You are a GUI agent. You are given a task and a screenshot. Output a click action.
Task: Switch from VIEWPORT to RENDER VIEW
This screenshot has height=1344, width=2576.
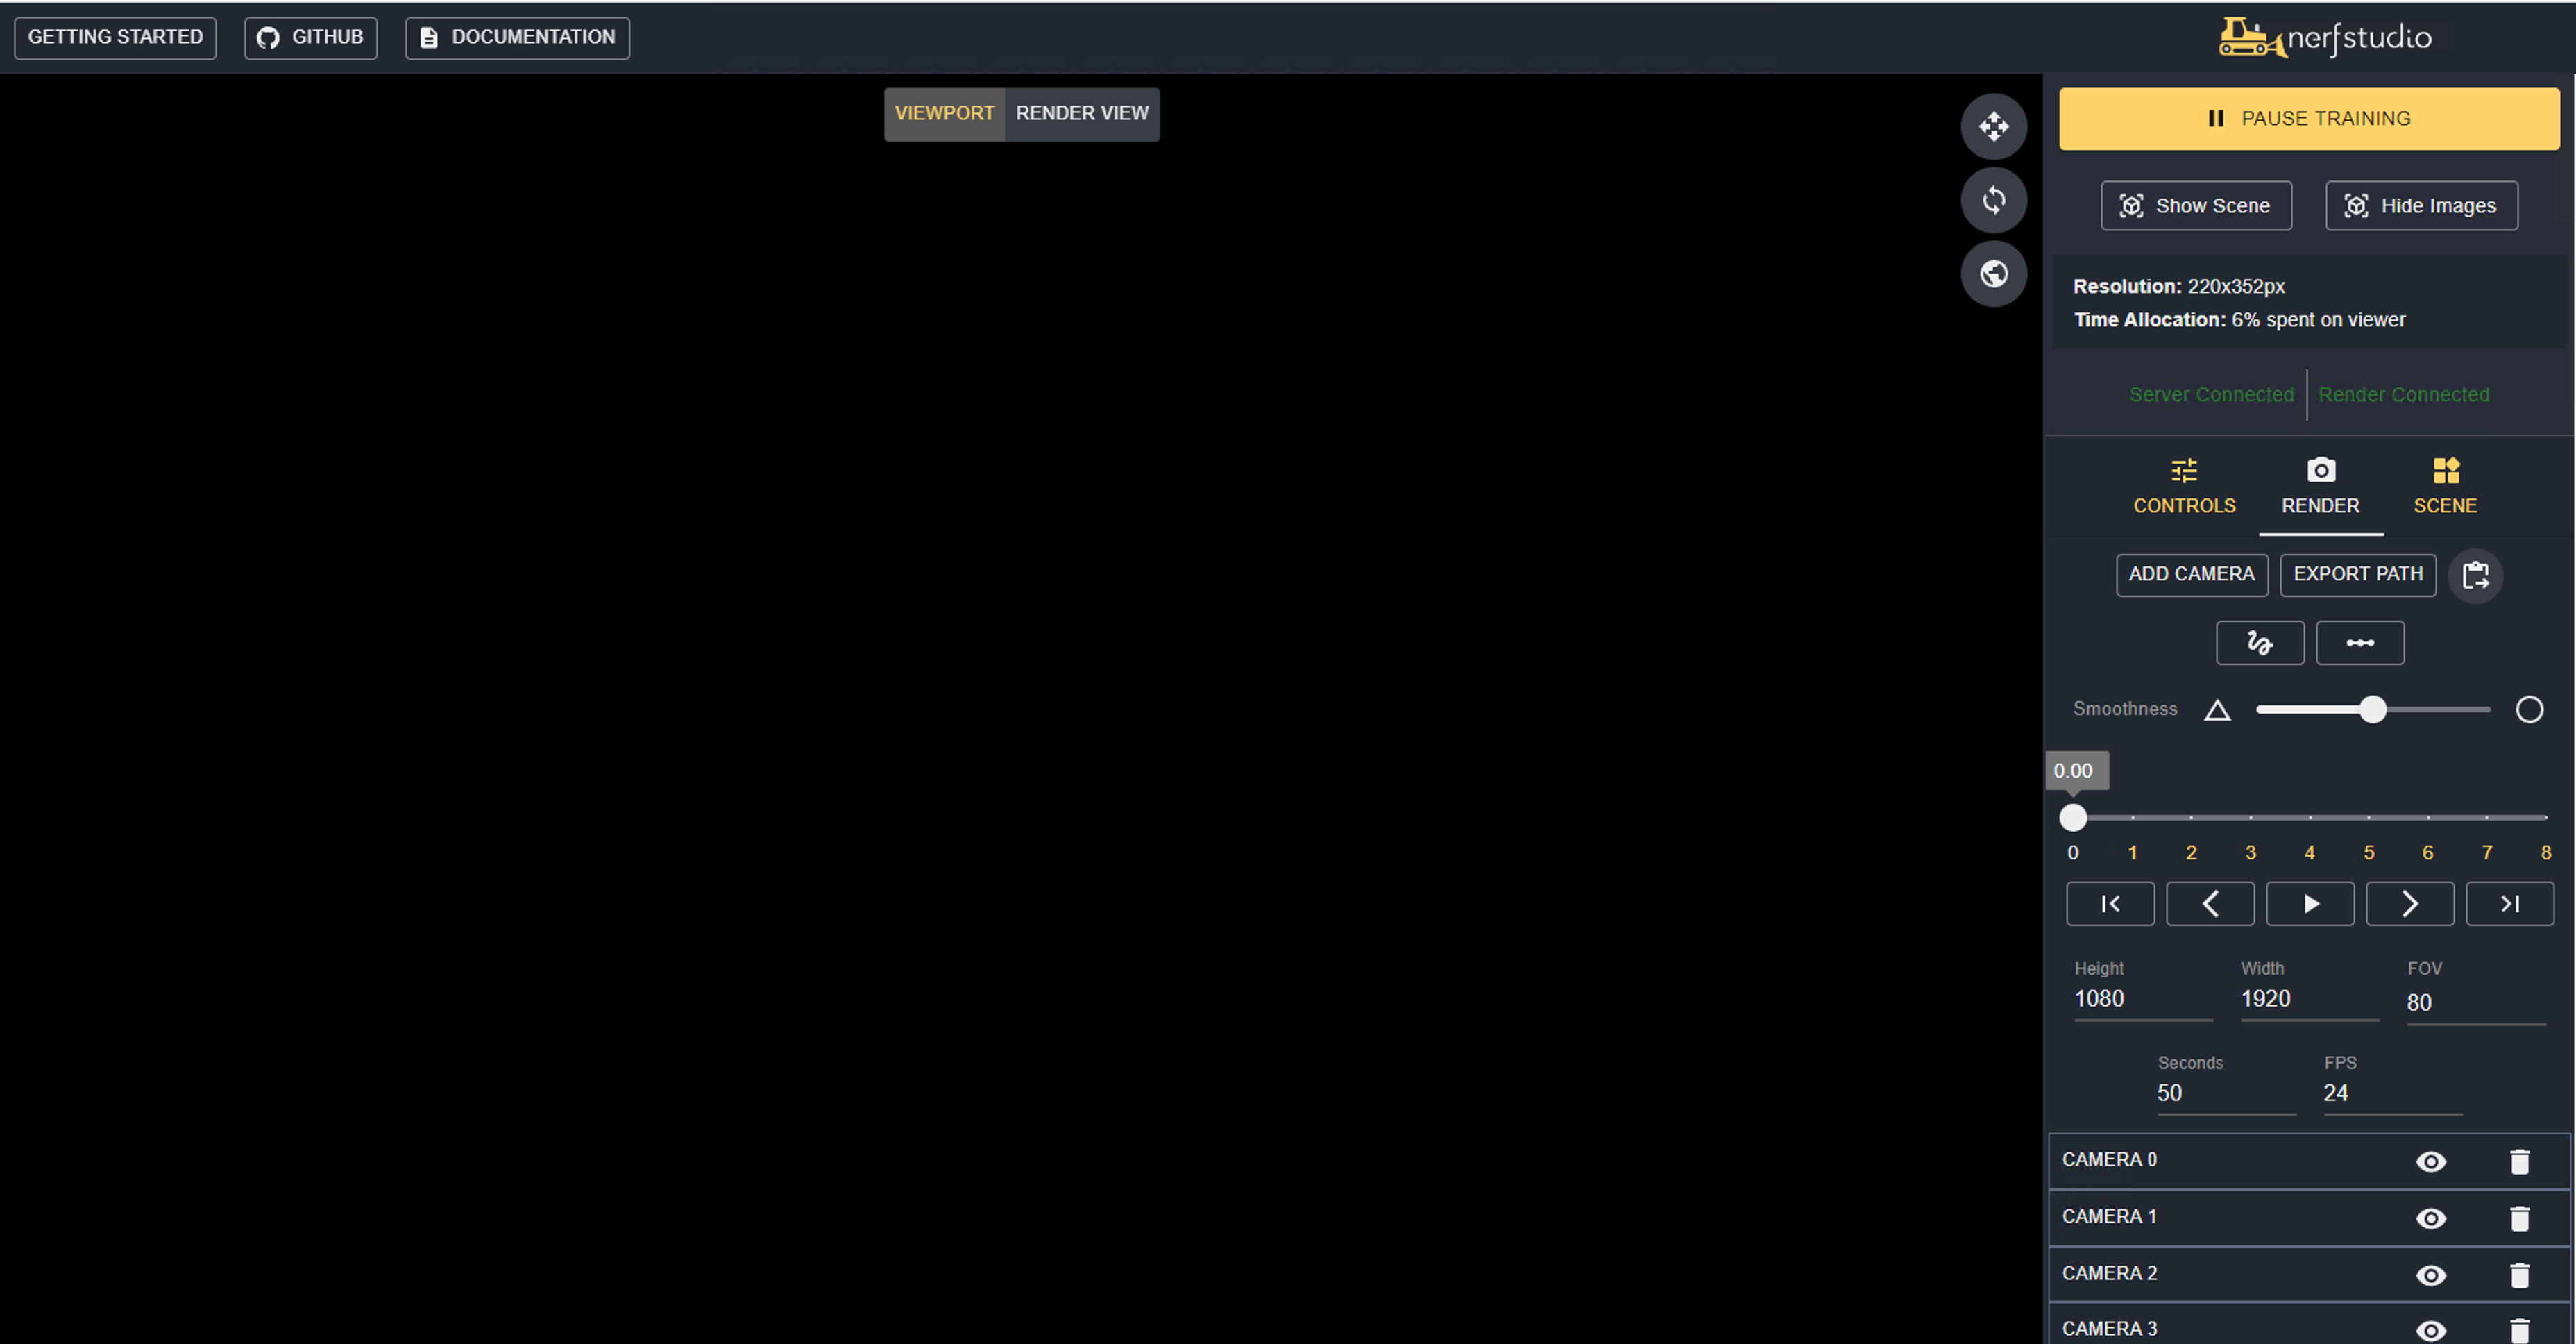point(1082,113)
